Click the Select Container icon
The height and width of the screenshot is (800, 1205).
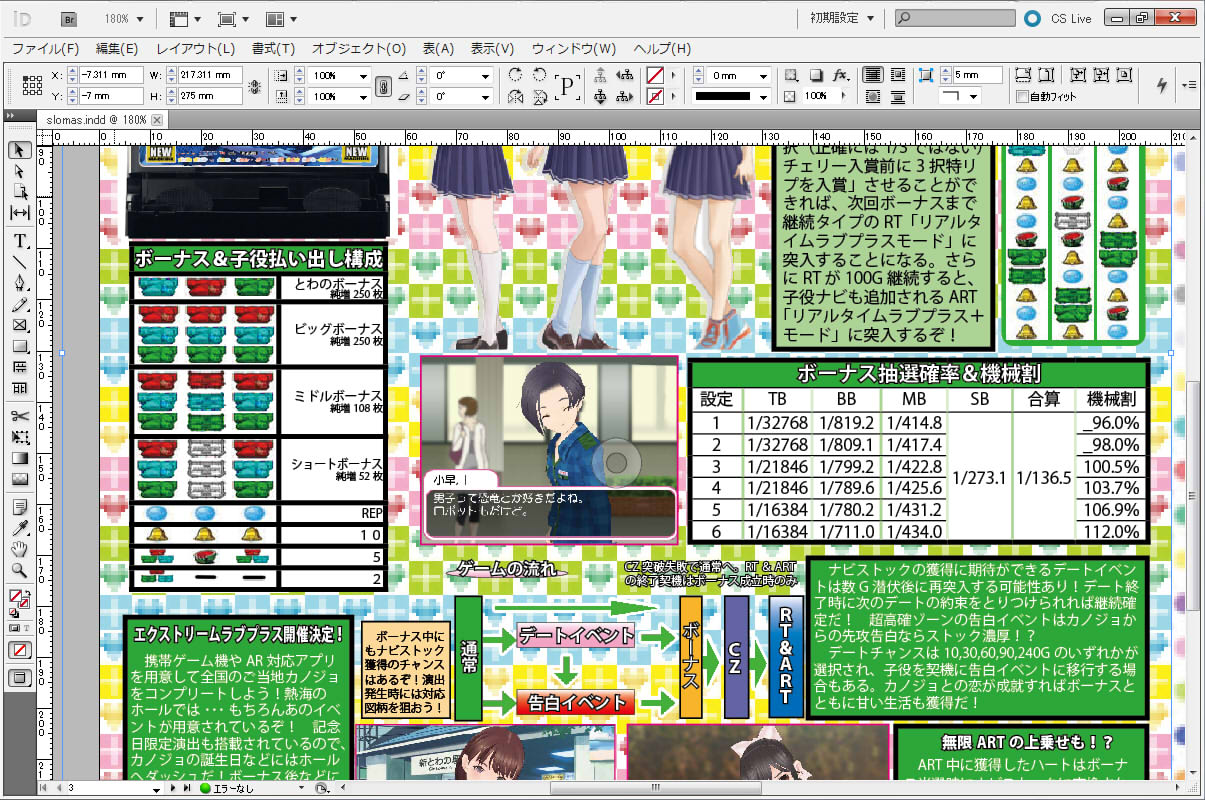(x=601, y=75)
